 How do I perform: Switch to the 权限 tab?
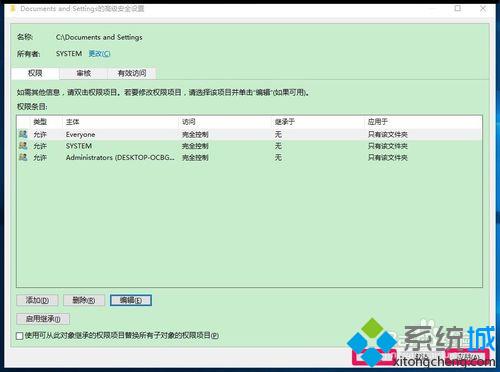pos(35,73)
